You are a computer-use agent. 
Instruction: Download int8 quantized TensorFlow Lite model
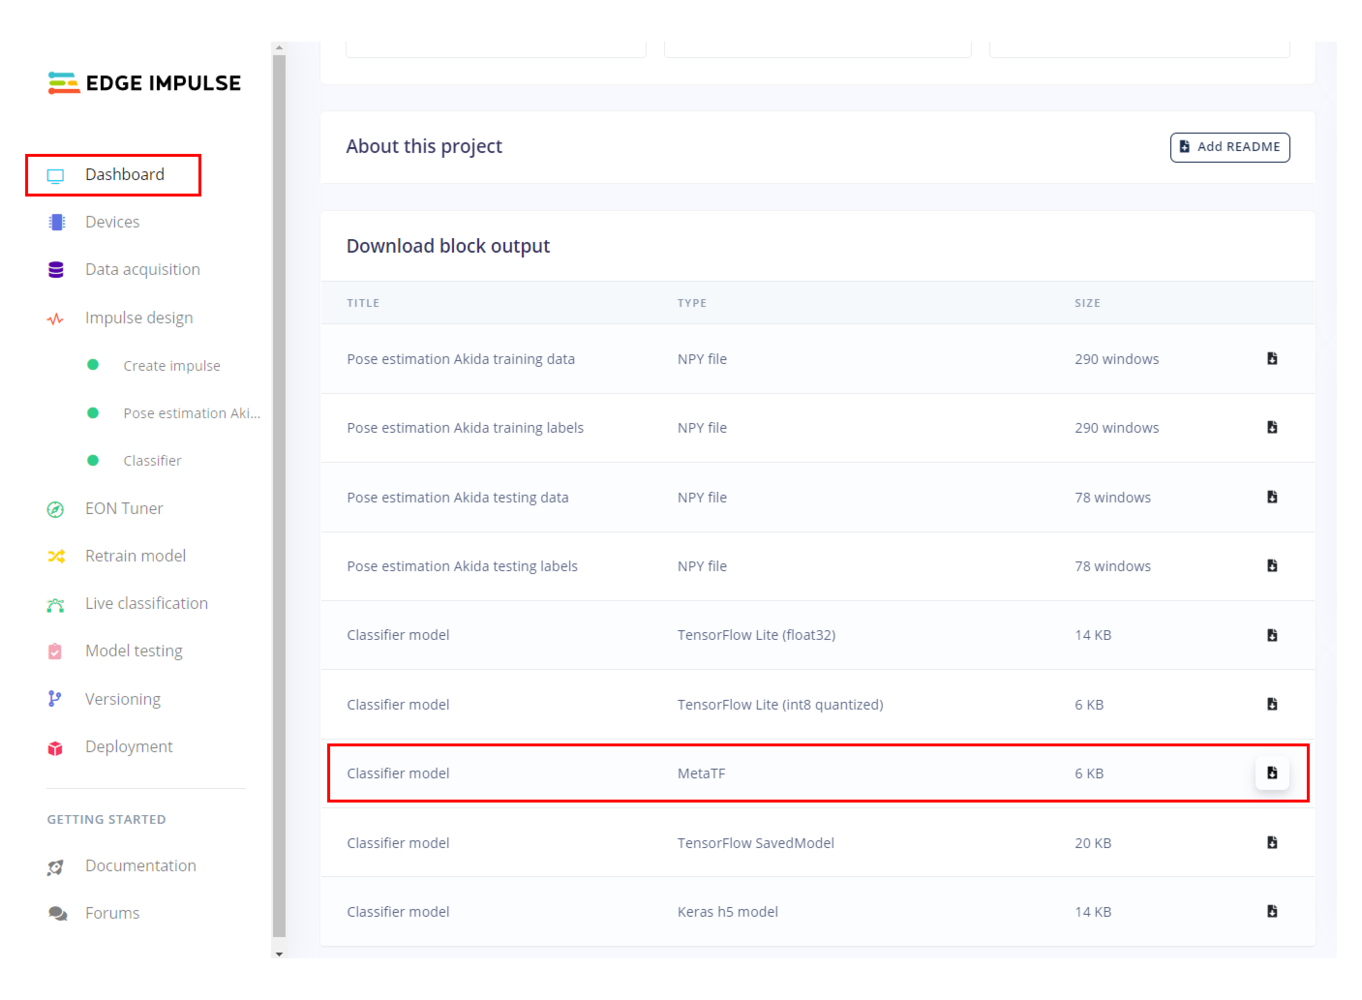(x=1272, y=704)
